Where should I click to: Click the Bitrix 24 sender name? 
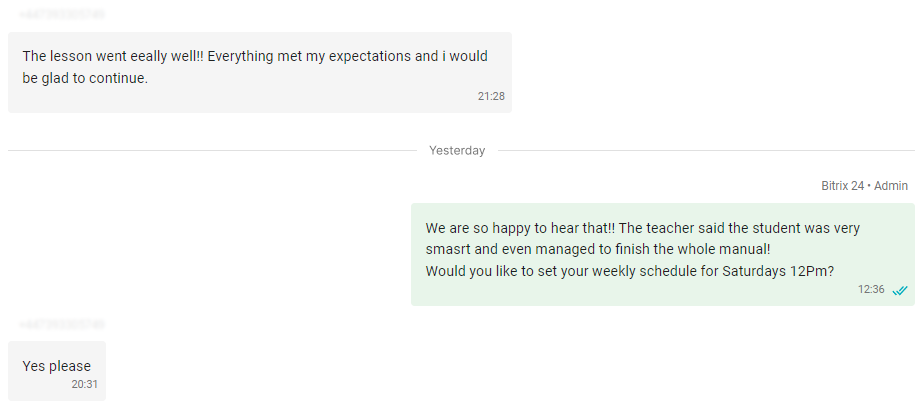tap(843, 186)
